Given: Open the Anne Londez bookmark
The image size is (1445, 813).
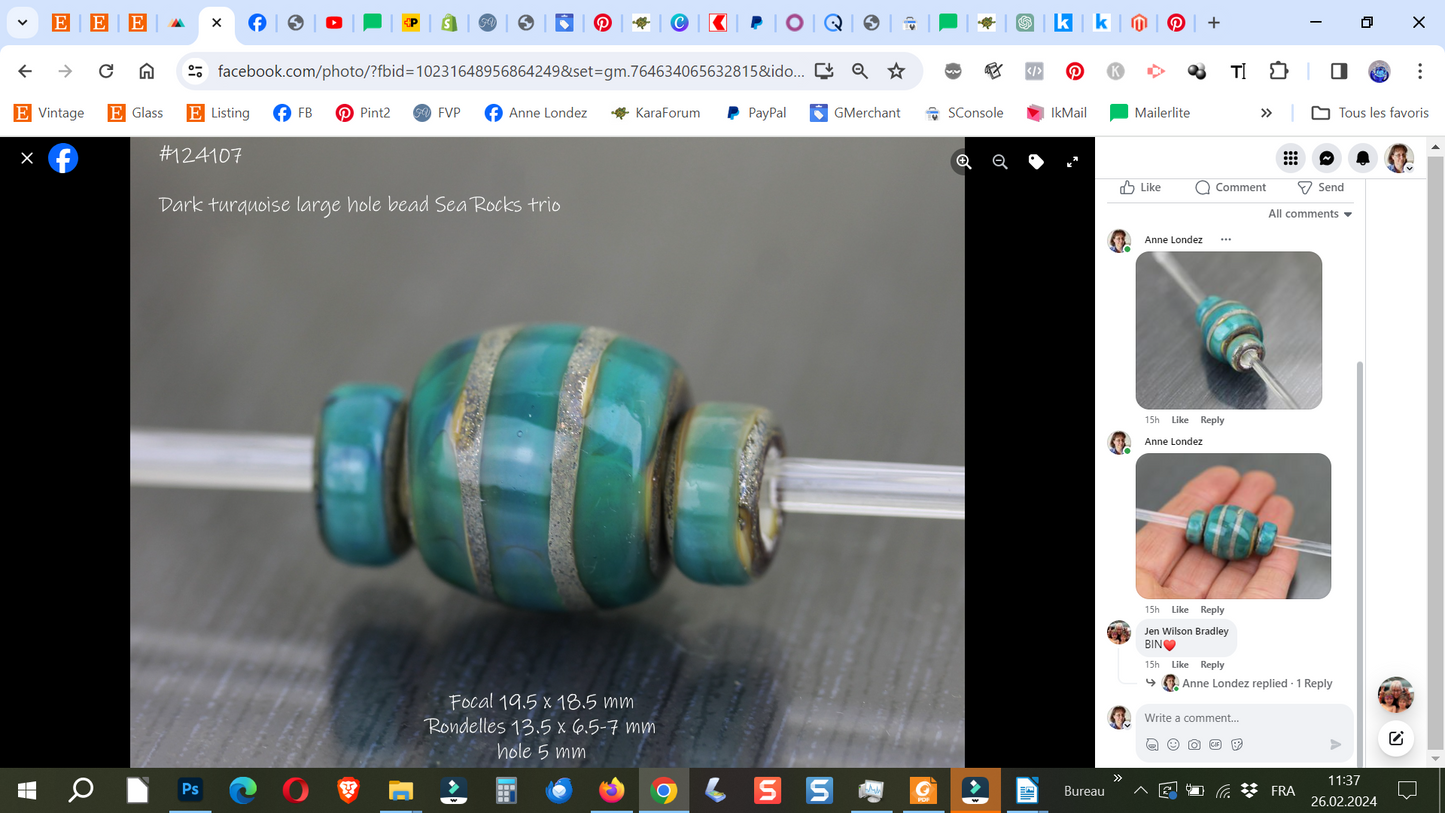Looking at the screenshot, I should (535, 113).
